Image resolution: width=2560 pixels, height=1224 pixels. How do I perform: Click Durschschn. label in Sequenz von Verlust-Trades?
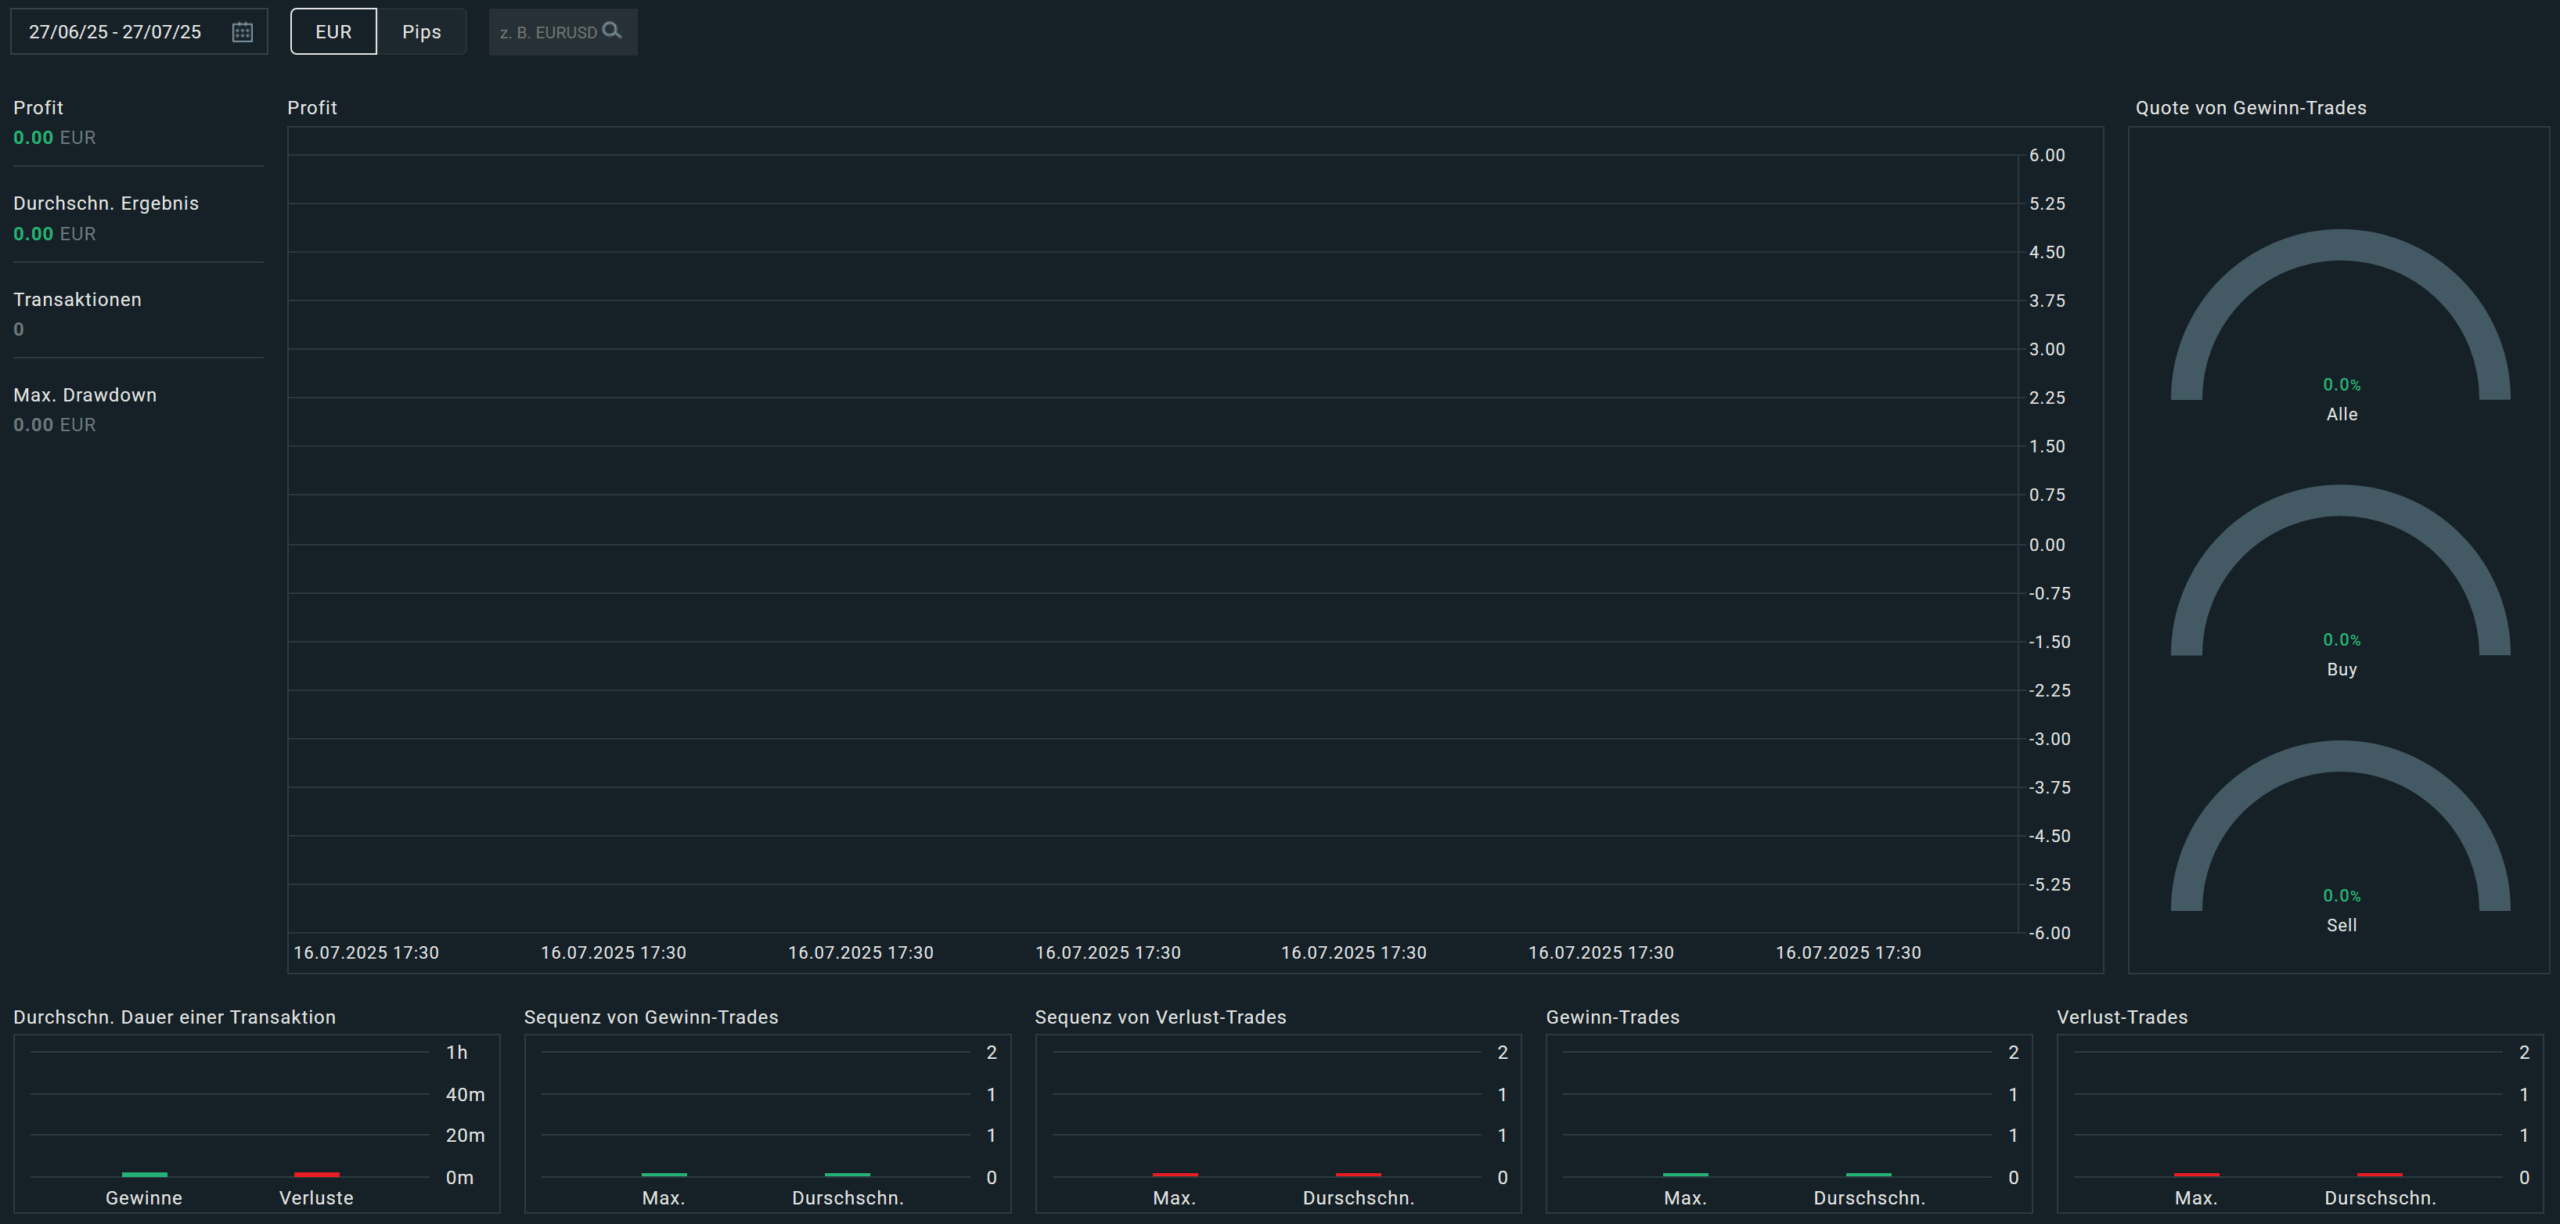coord(1358,1198)
